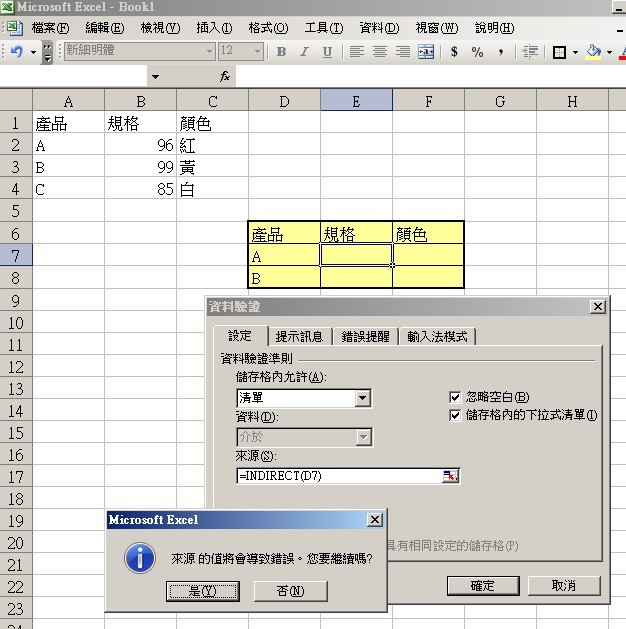The height and width of the screenshot is (629, 626).
Task: Click the Undo arrow icon
Action: click(16, 51)
